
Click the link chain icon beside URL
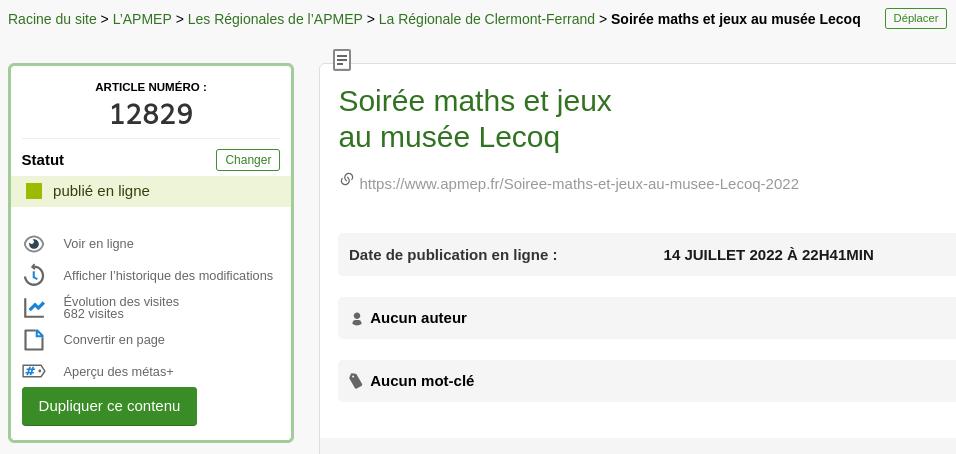(347, 180)
